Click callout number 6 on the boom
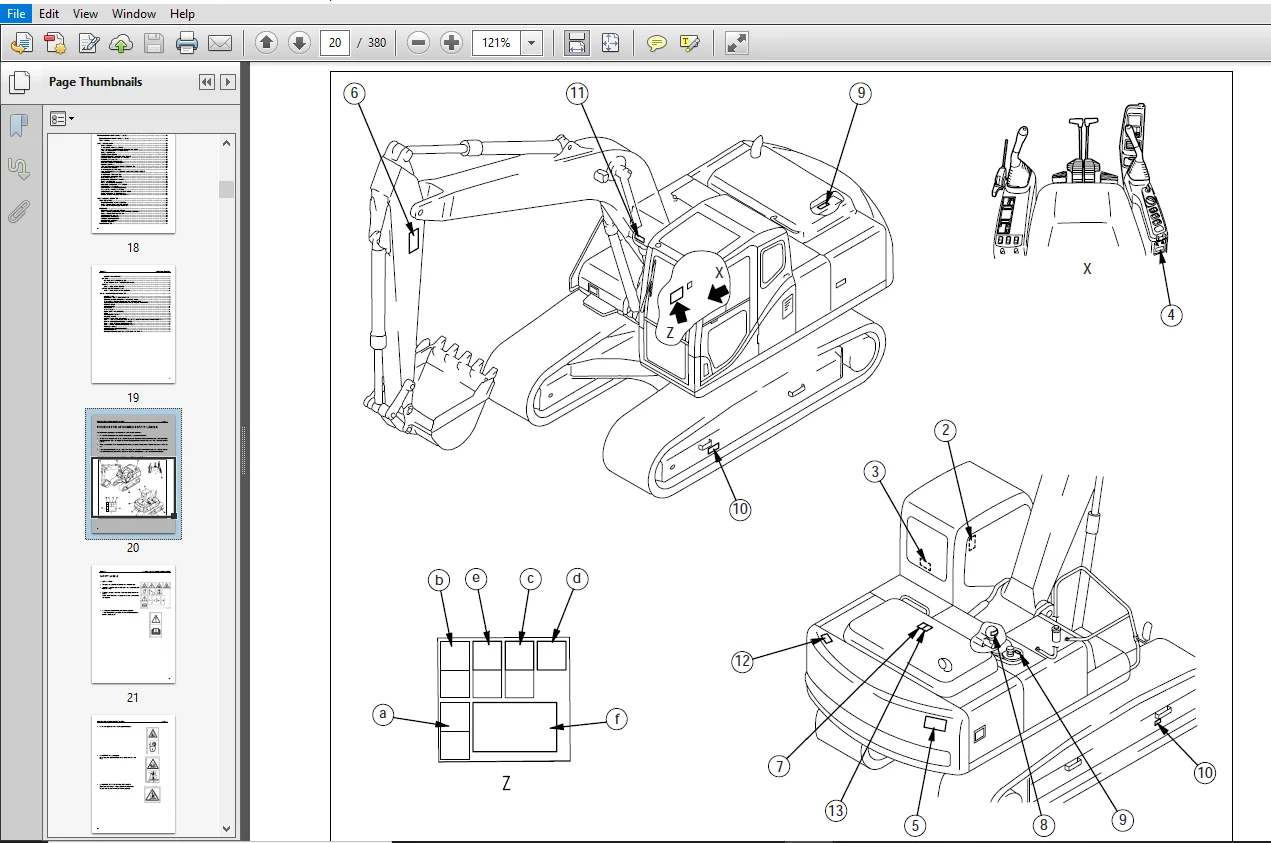Viewport: 1271px width, 843px height. tap(354, 93)
